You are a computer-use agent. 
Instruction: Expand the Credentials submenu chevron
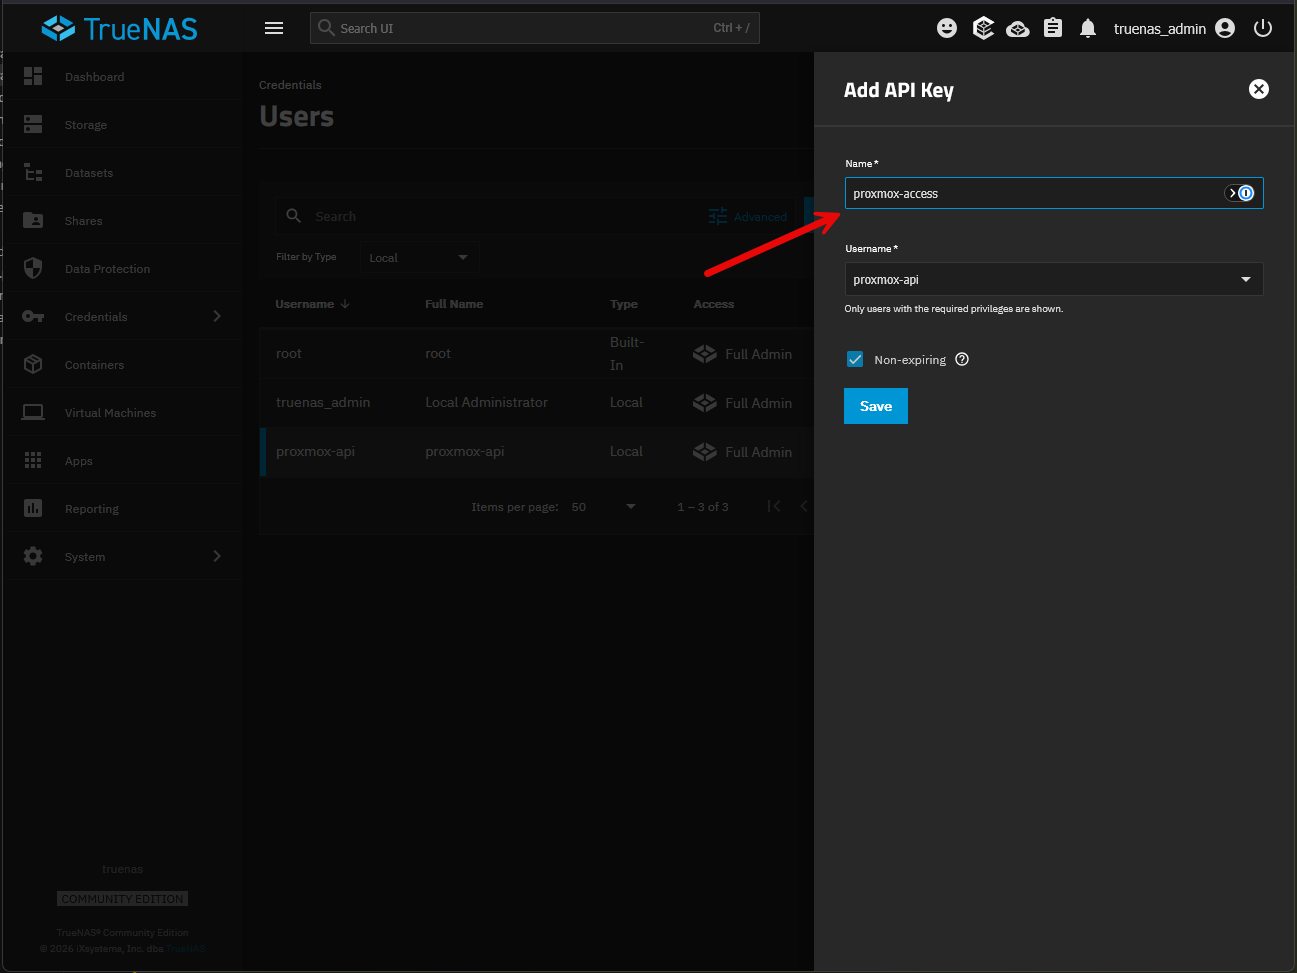(217, 316)
